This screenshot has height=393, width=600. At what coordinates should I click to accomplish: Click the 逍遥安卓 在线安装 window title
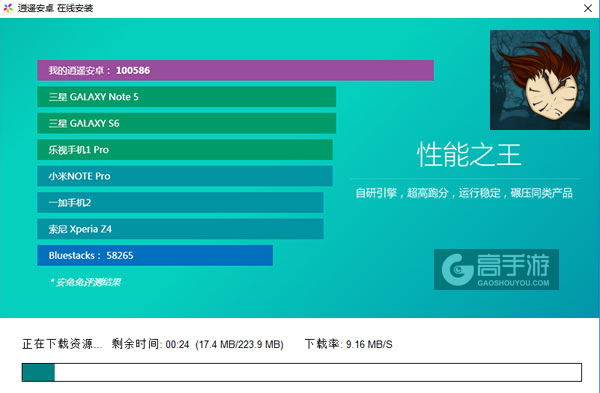tap(55, 8)
